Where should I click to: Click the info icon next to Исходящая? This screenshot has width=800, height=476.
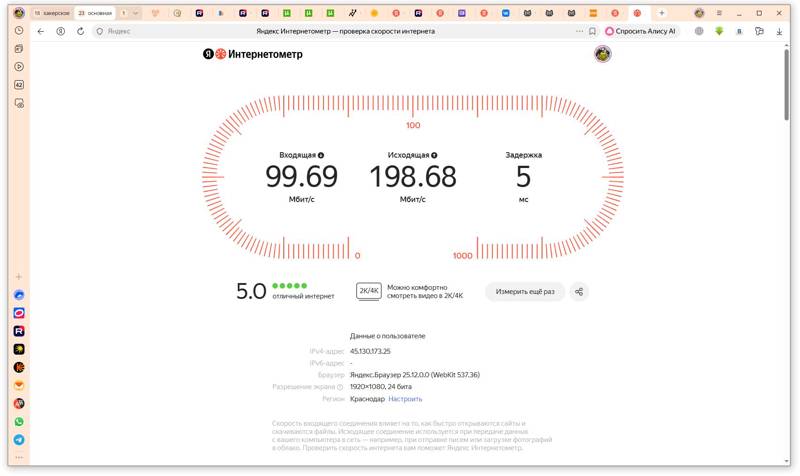click(434, 156)
